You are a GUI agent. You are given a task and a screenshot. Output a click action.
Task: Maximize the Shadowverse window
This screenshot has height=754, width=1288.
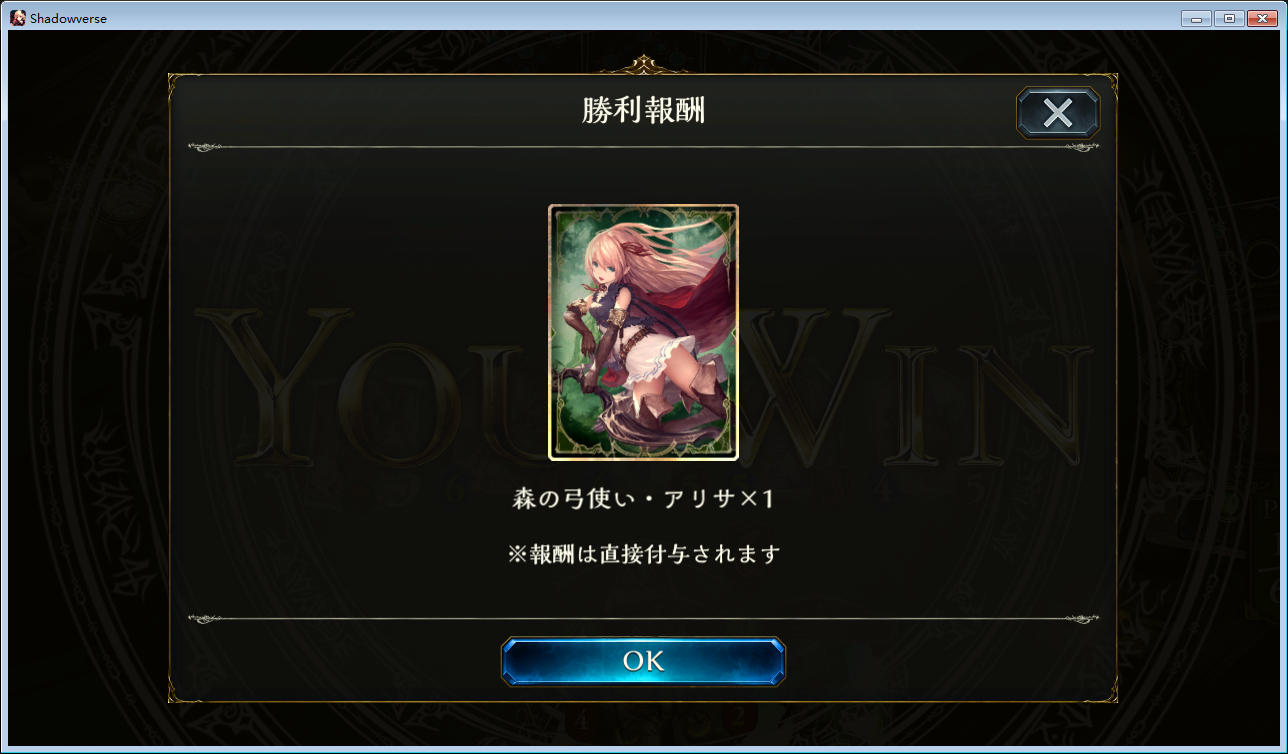coord(1228,18)
